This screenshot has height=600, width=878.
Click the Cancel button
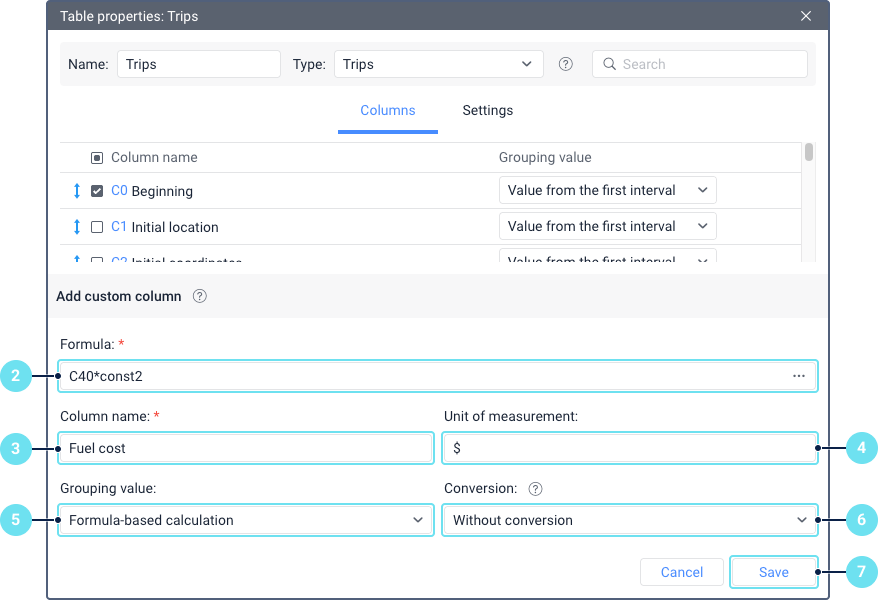tap(681, 572)
